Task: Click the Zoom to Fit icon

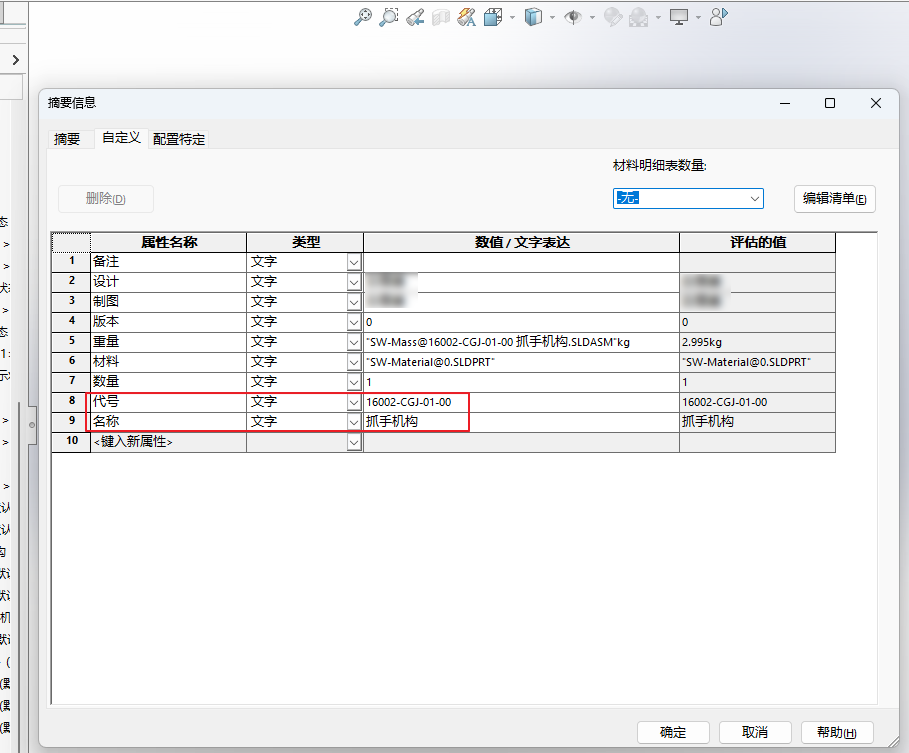Action: tap(363, 17)
